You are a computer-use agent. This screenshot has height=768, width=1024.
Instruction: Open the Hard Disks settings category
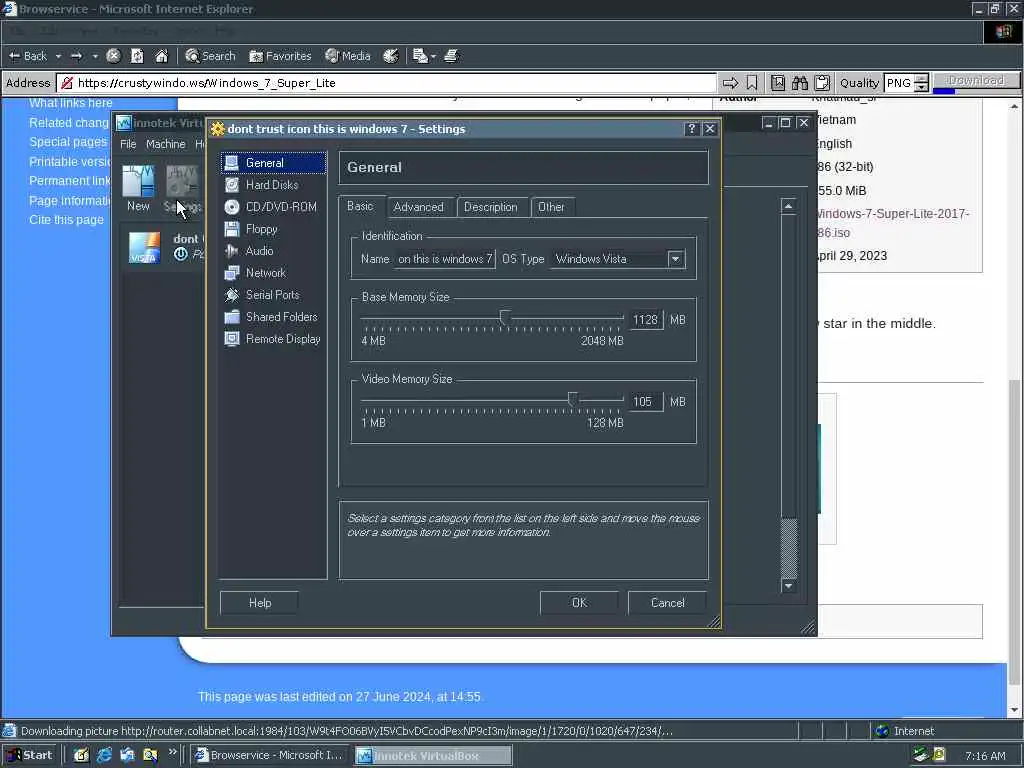273,185
